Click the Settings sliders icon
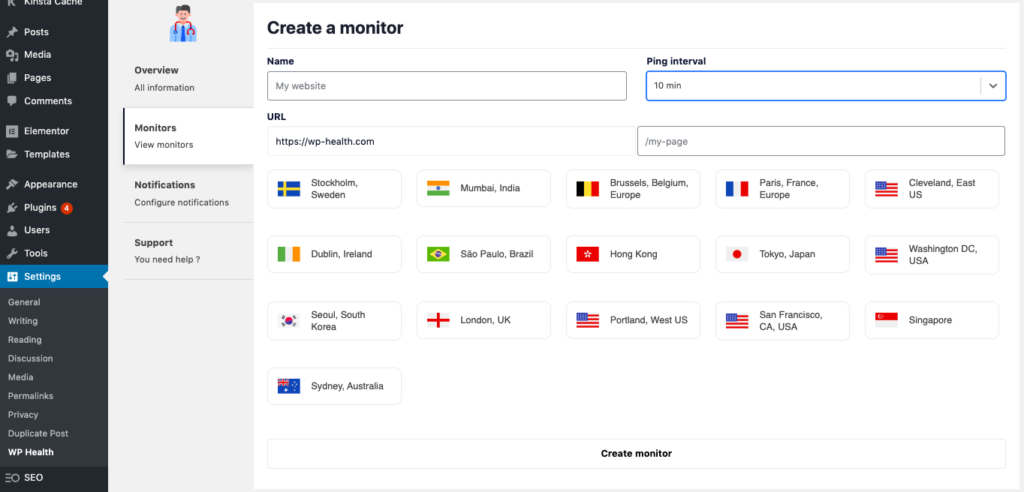 (12, 276)
